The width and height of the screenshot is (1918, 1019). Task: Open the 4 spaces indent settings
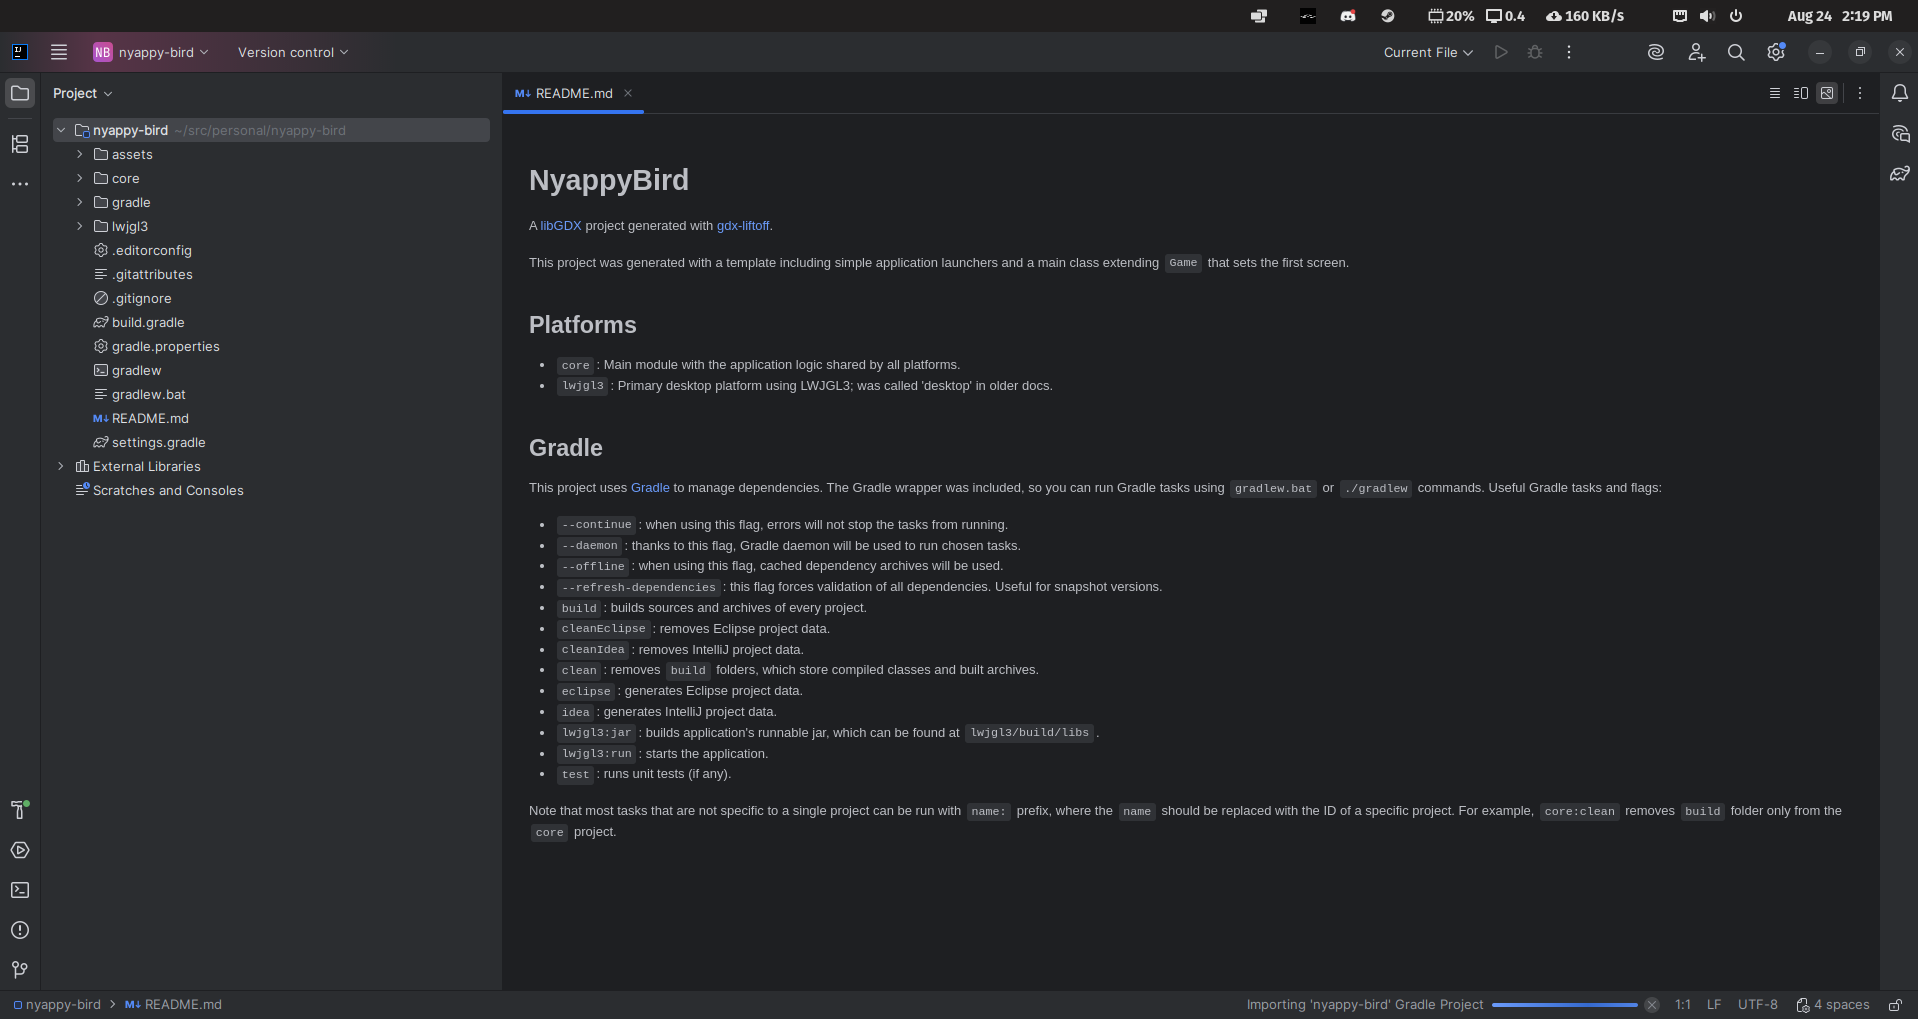(x=1833, y=1005)
